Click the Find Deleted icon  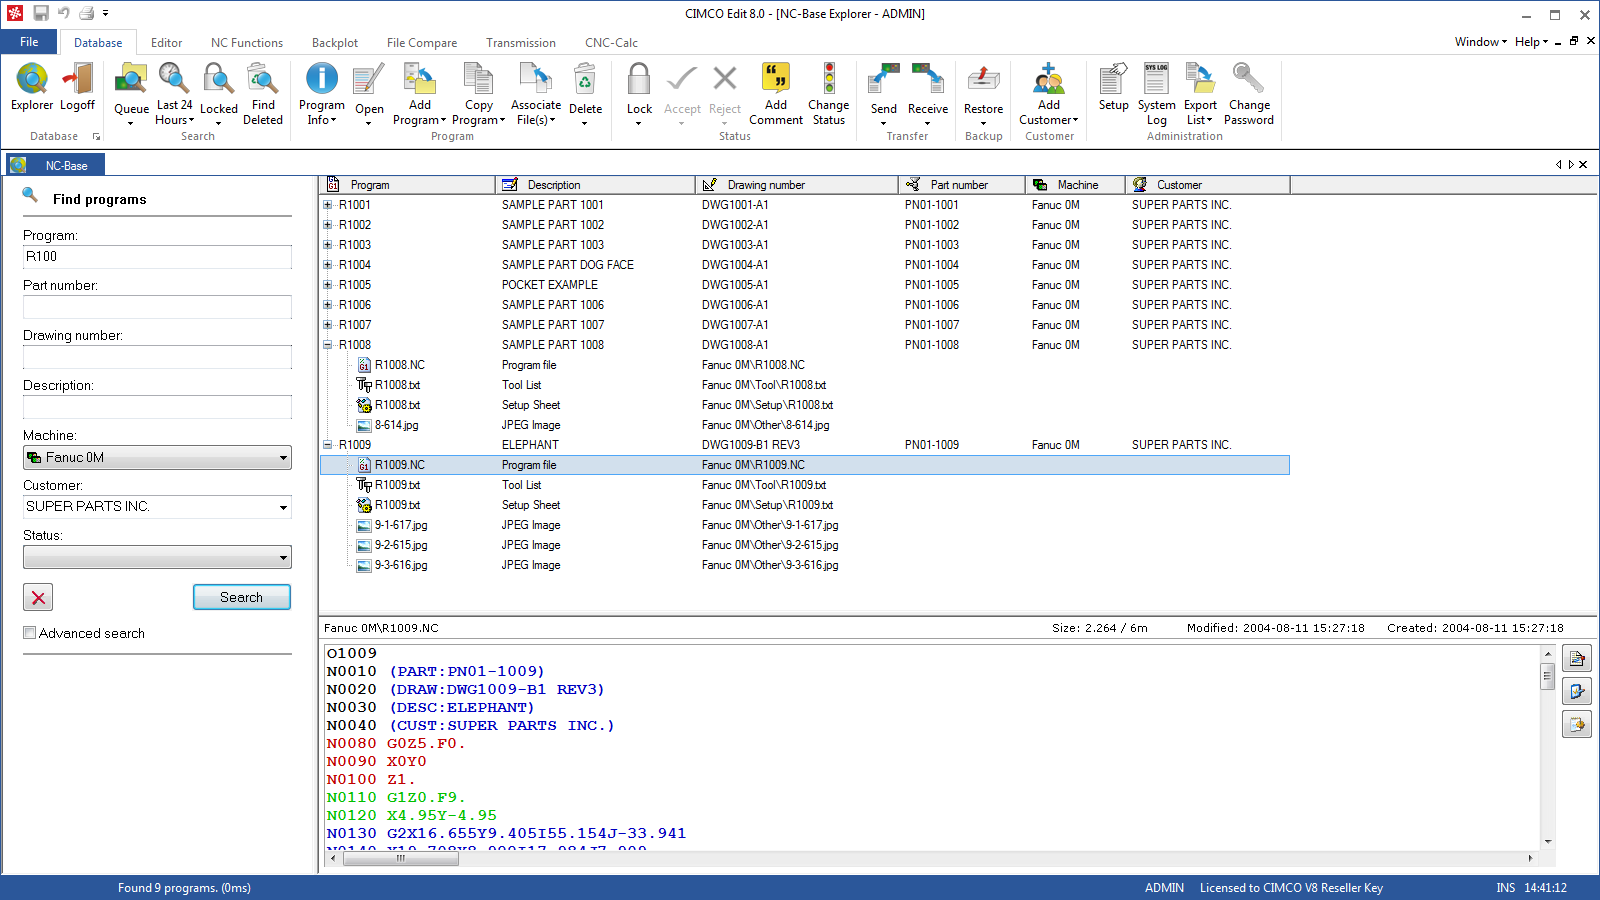(263, 94)
